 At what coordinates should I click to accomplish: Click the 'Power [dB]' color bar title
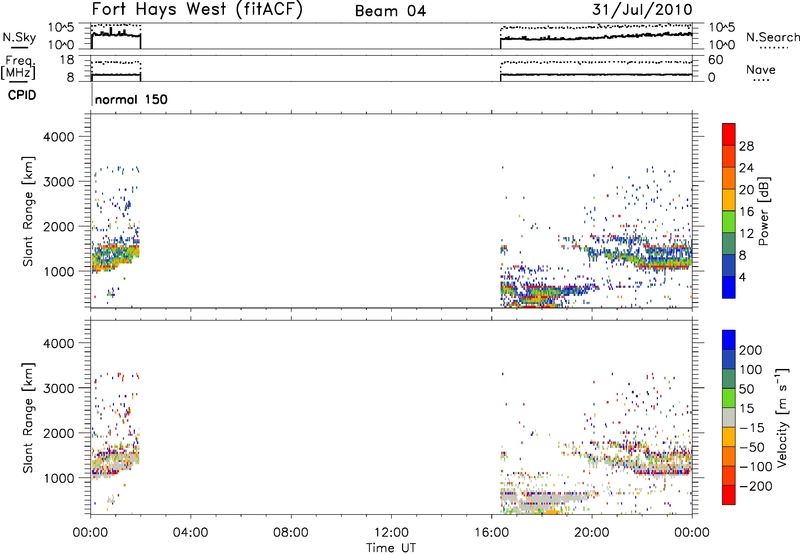(x=763, y=211)
